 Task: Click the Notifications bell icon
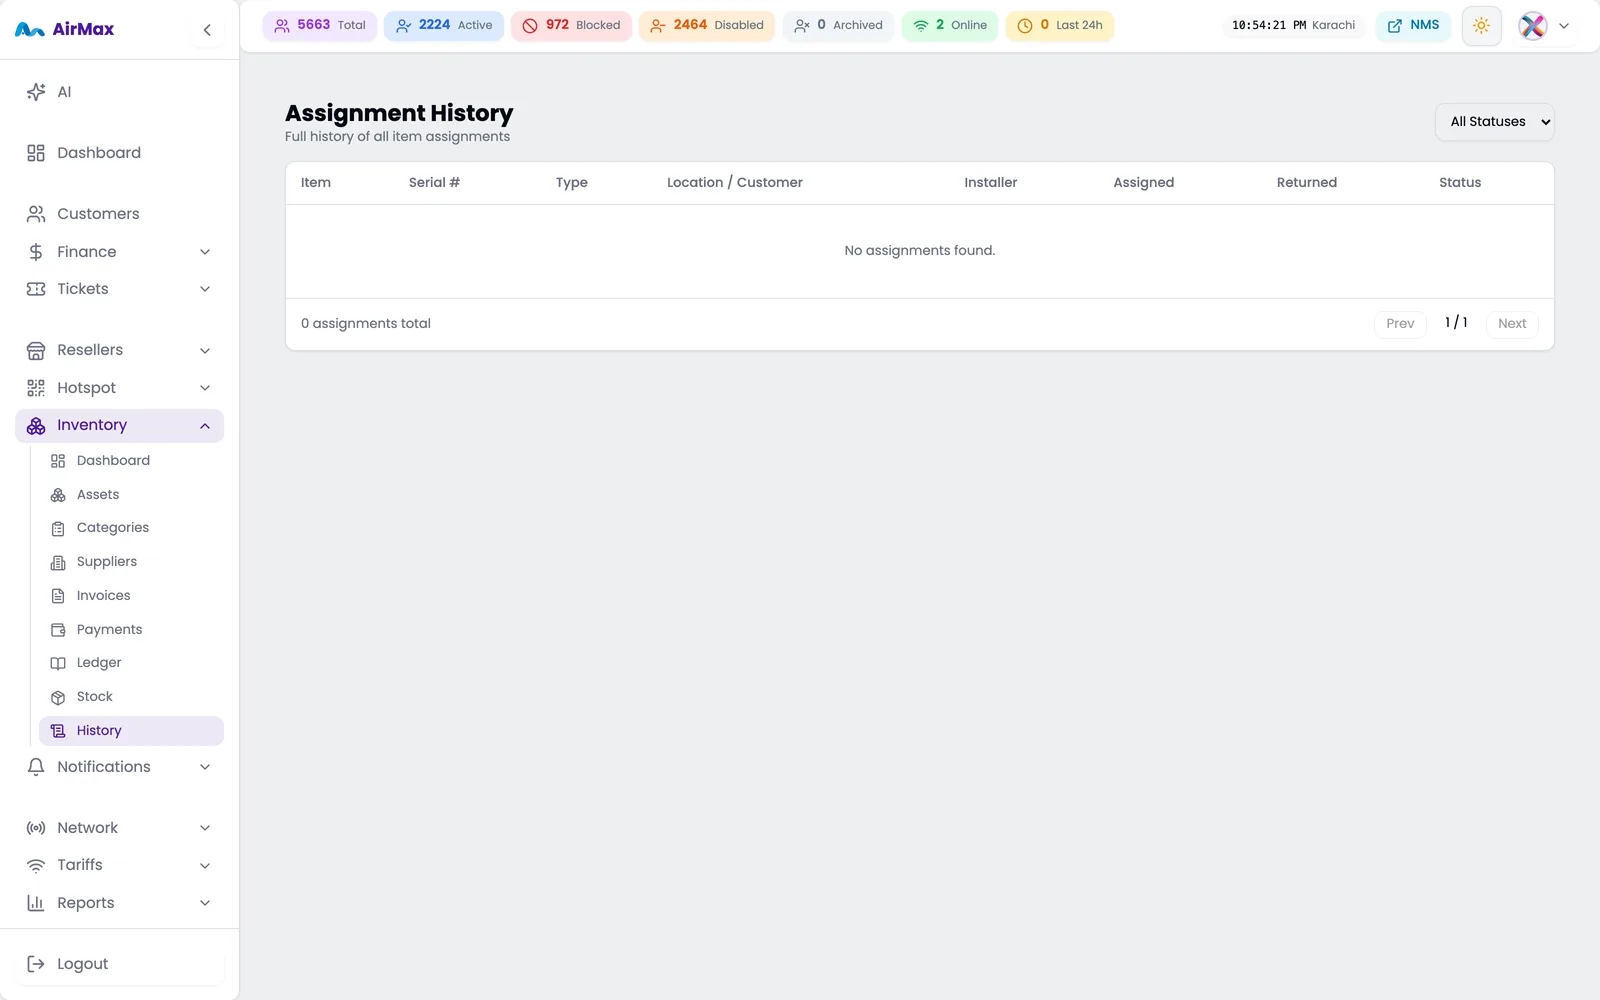pos(36,767)
